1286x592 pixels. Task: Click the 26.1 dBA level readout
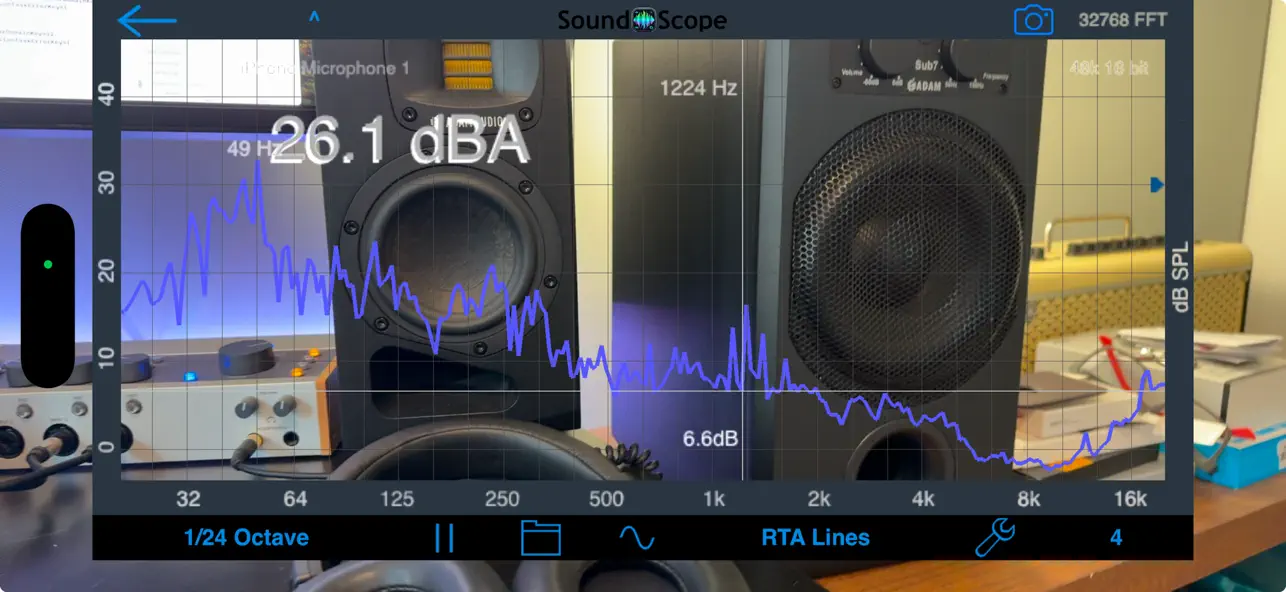(399, 140)
